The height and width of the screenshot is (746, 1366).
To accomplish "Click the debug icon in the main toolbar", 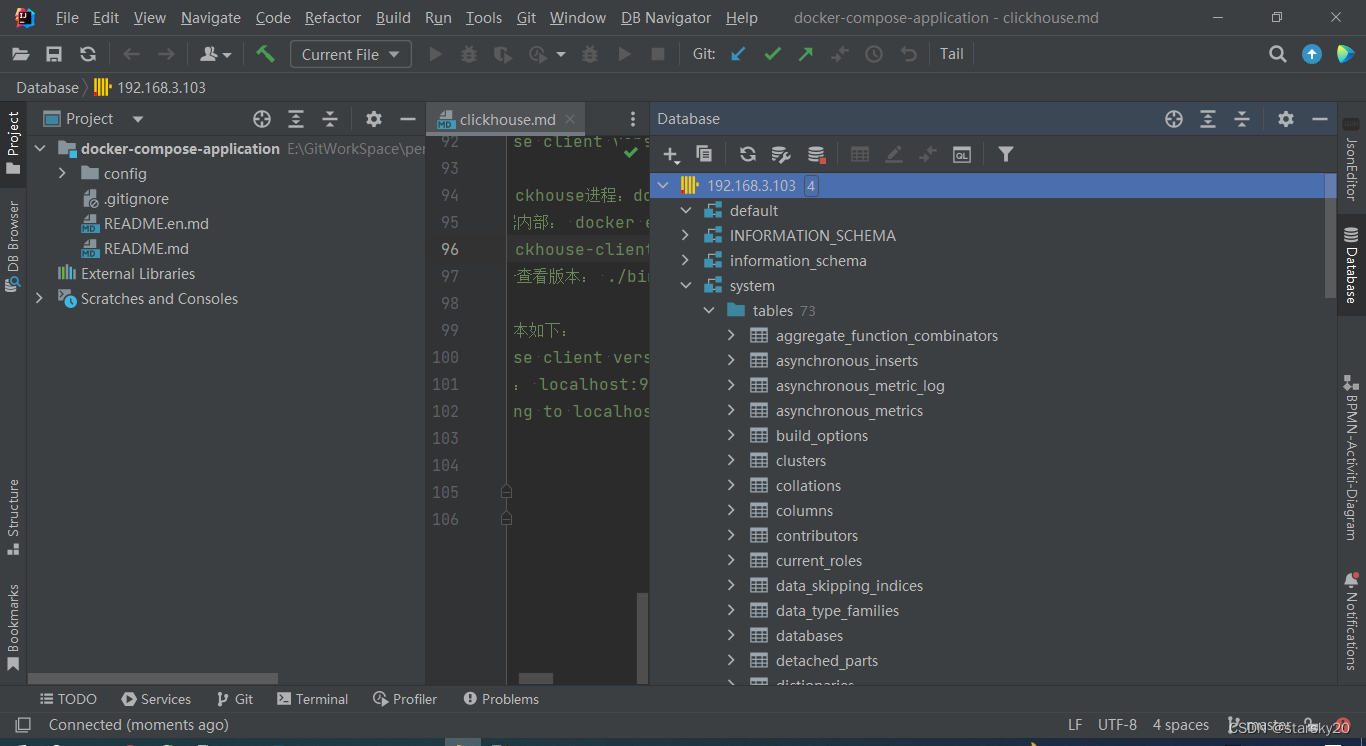I will coord(469,54).
